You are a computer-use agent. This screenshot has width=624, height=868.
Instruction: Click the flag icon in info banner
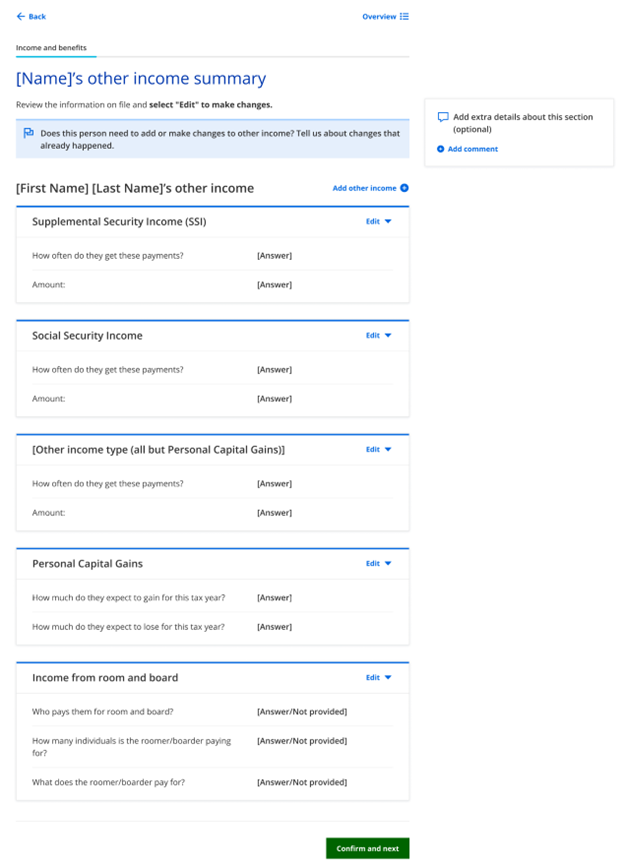coord(29,133)
